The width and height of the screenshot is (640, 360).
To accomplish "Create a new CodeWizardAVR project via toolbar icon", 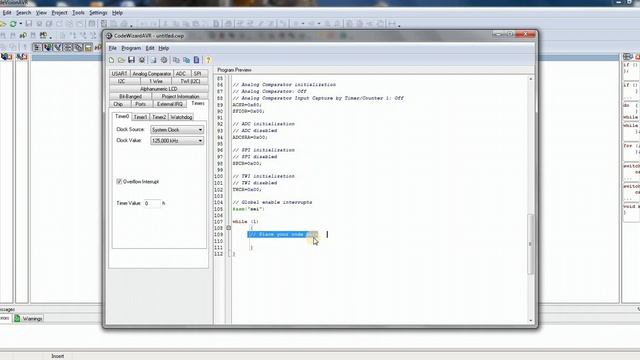I will point(111,60).
